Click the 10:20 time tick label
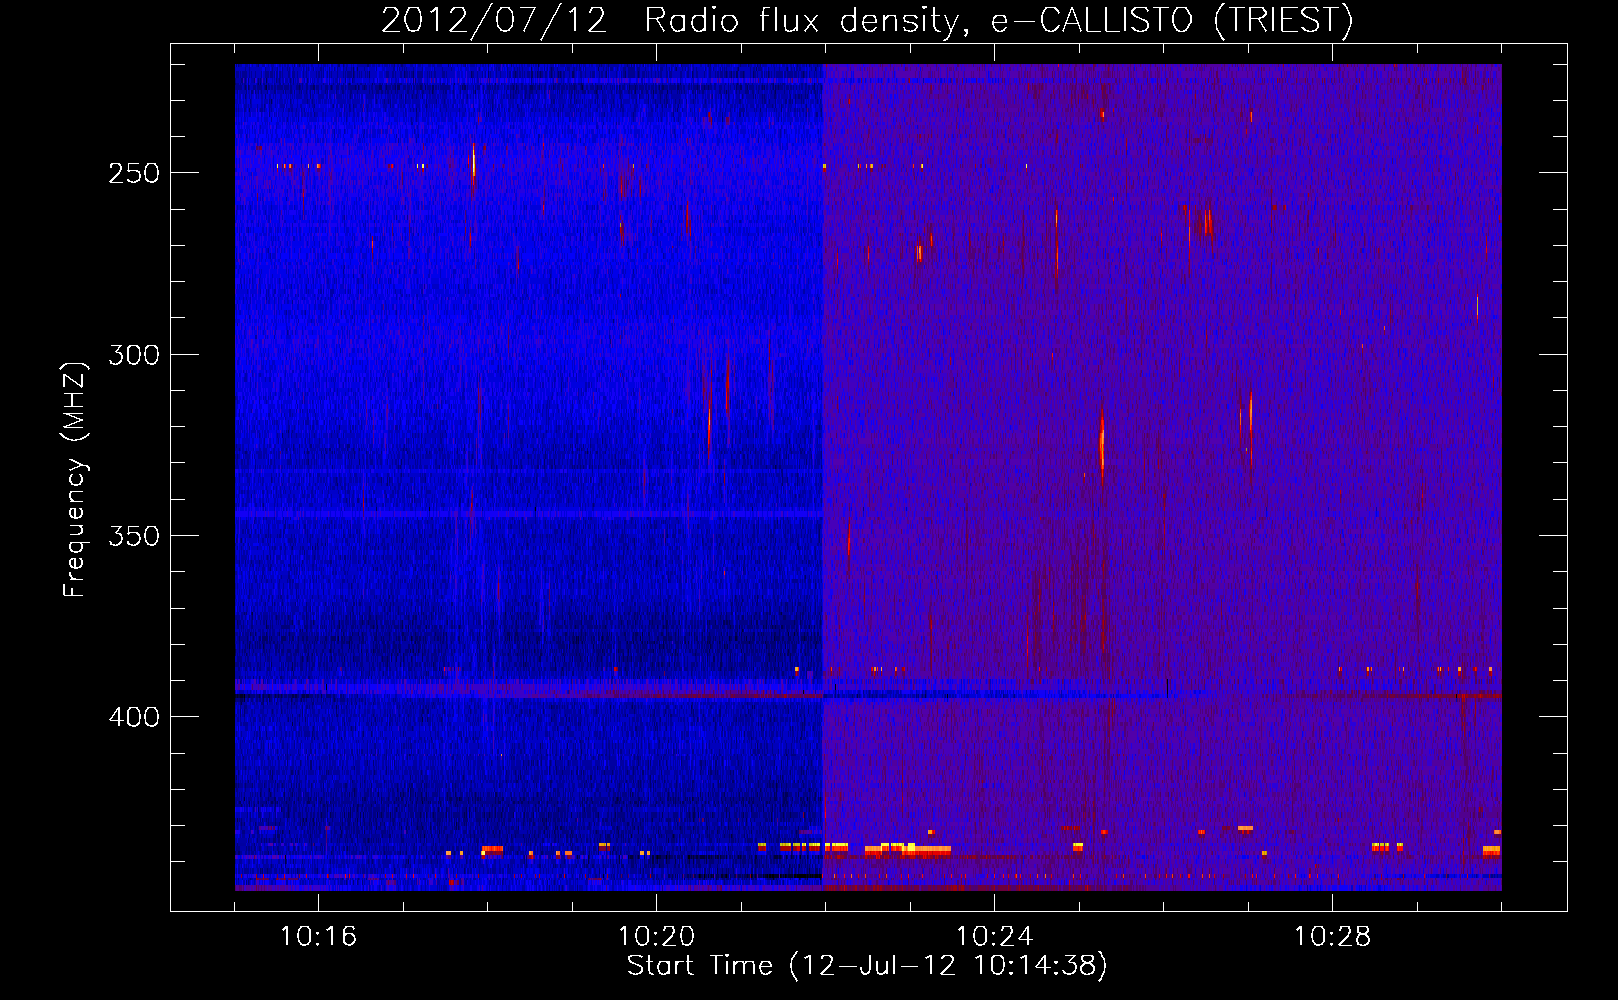Viewport: 1618px width, 1000px height. coord(656,937)
